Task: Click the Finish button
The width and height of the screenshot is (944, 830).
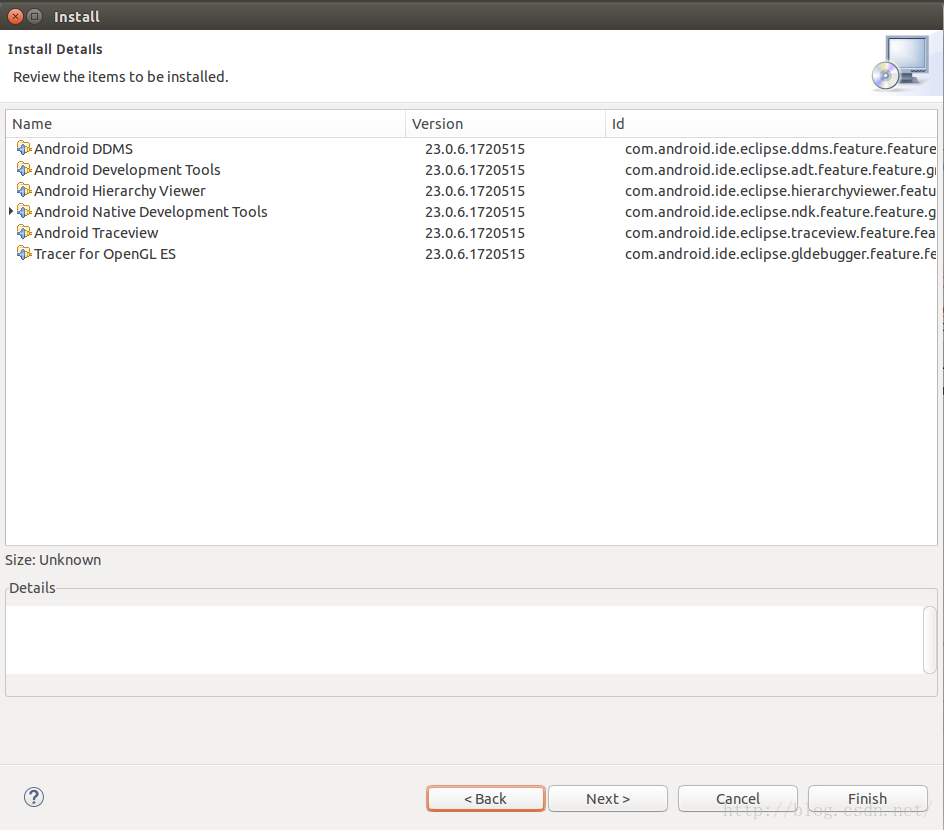Action: tap(868, 799)
